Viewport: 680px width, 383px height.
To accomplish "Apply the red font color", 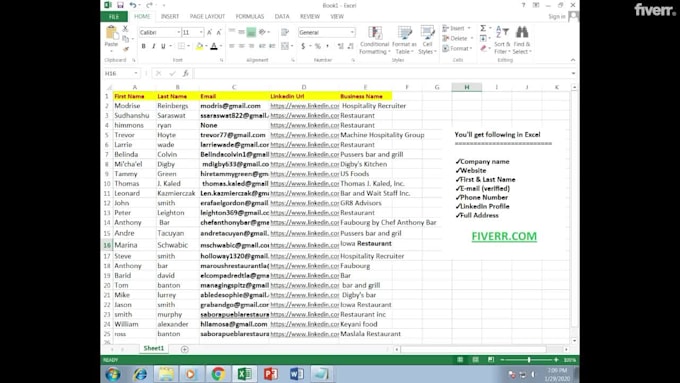I will [x=214, y=46].
